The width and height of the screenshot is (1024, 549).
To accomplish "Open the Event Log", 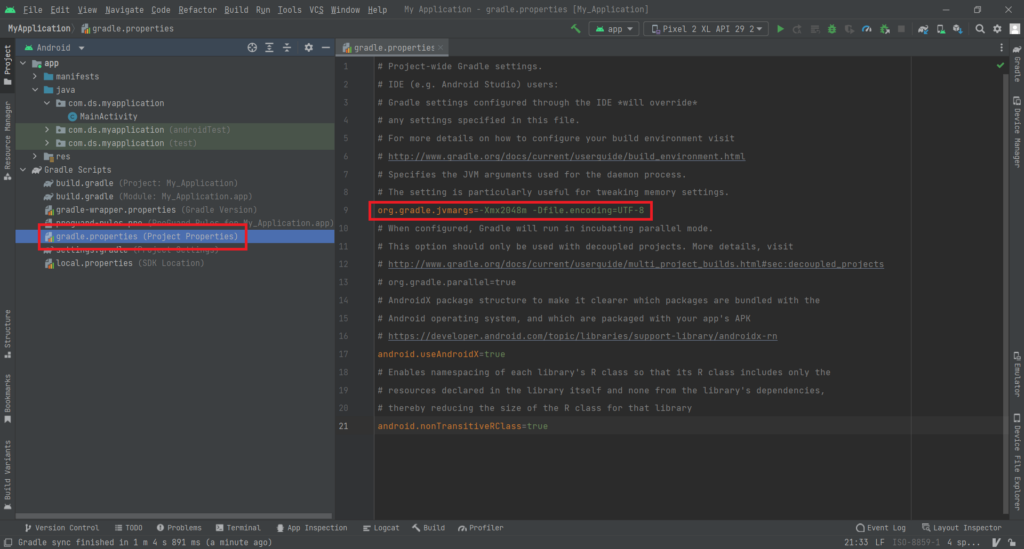I will pos(880,527).
